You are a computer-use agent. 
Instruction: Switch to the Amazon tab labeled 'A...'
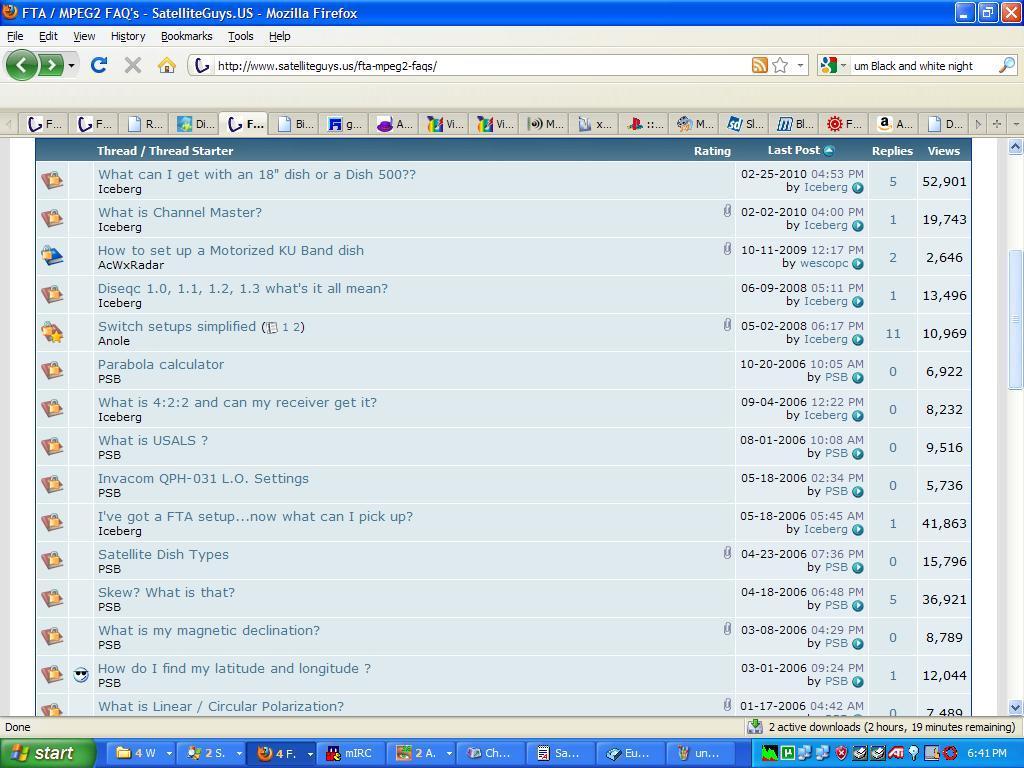(x=894, y=123)
